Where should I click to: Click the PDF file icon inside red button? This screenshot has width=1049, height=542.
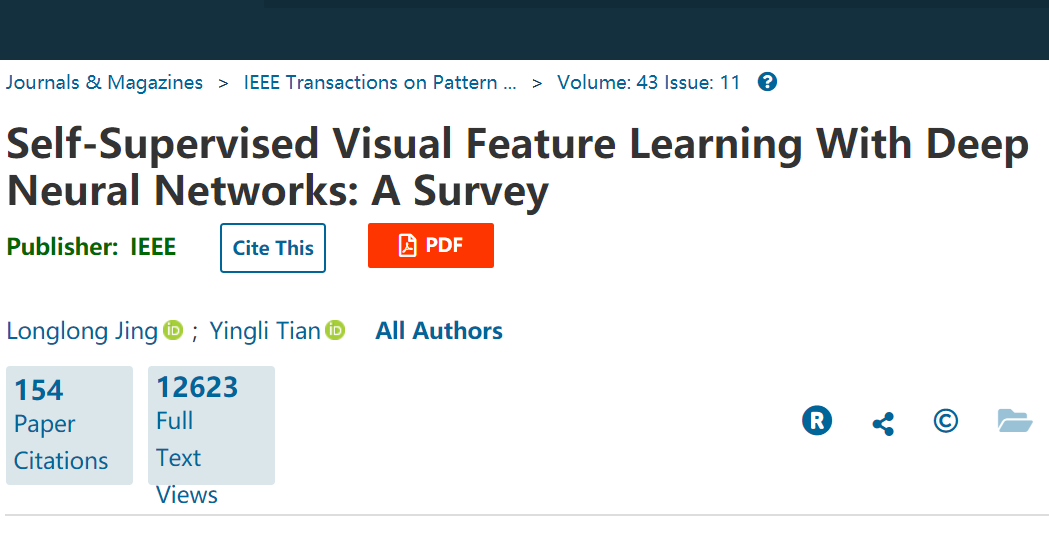click(407, 246)
